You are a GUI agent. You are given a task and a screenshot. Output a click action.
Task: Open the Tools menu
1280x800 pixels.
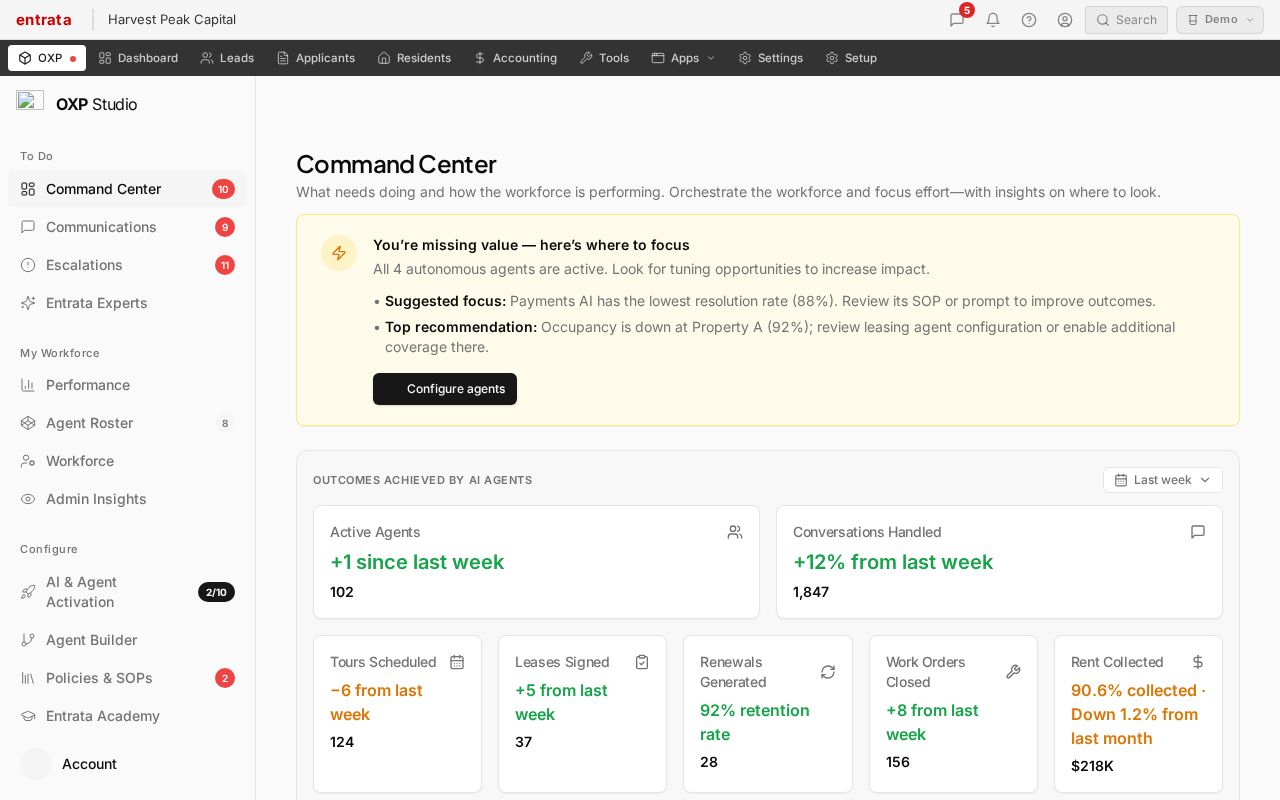click(604, 58)
